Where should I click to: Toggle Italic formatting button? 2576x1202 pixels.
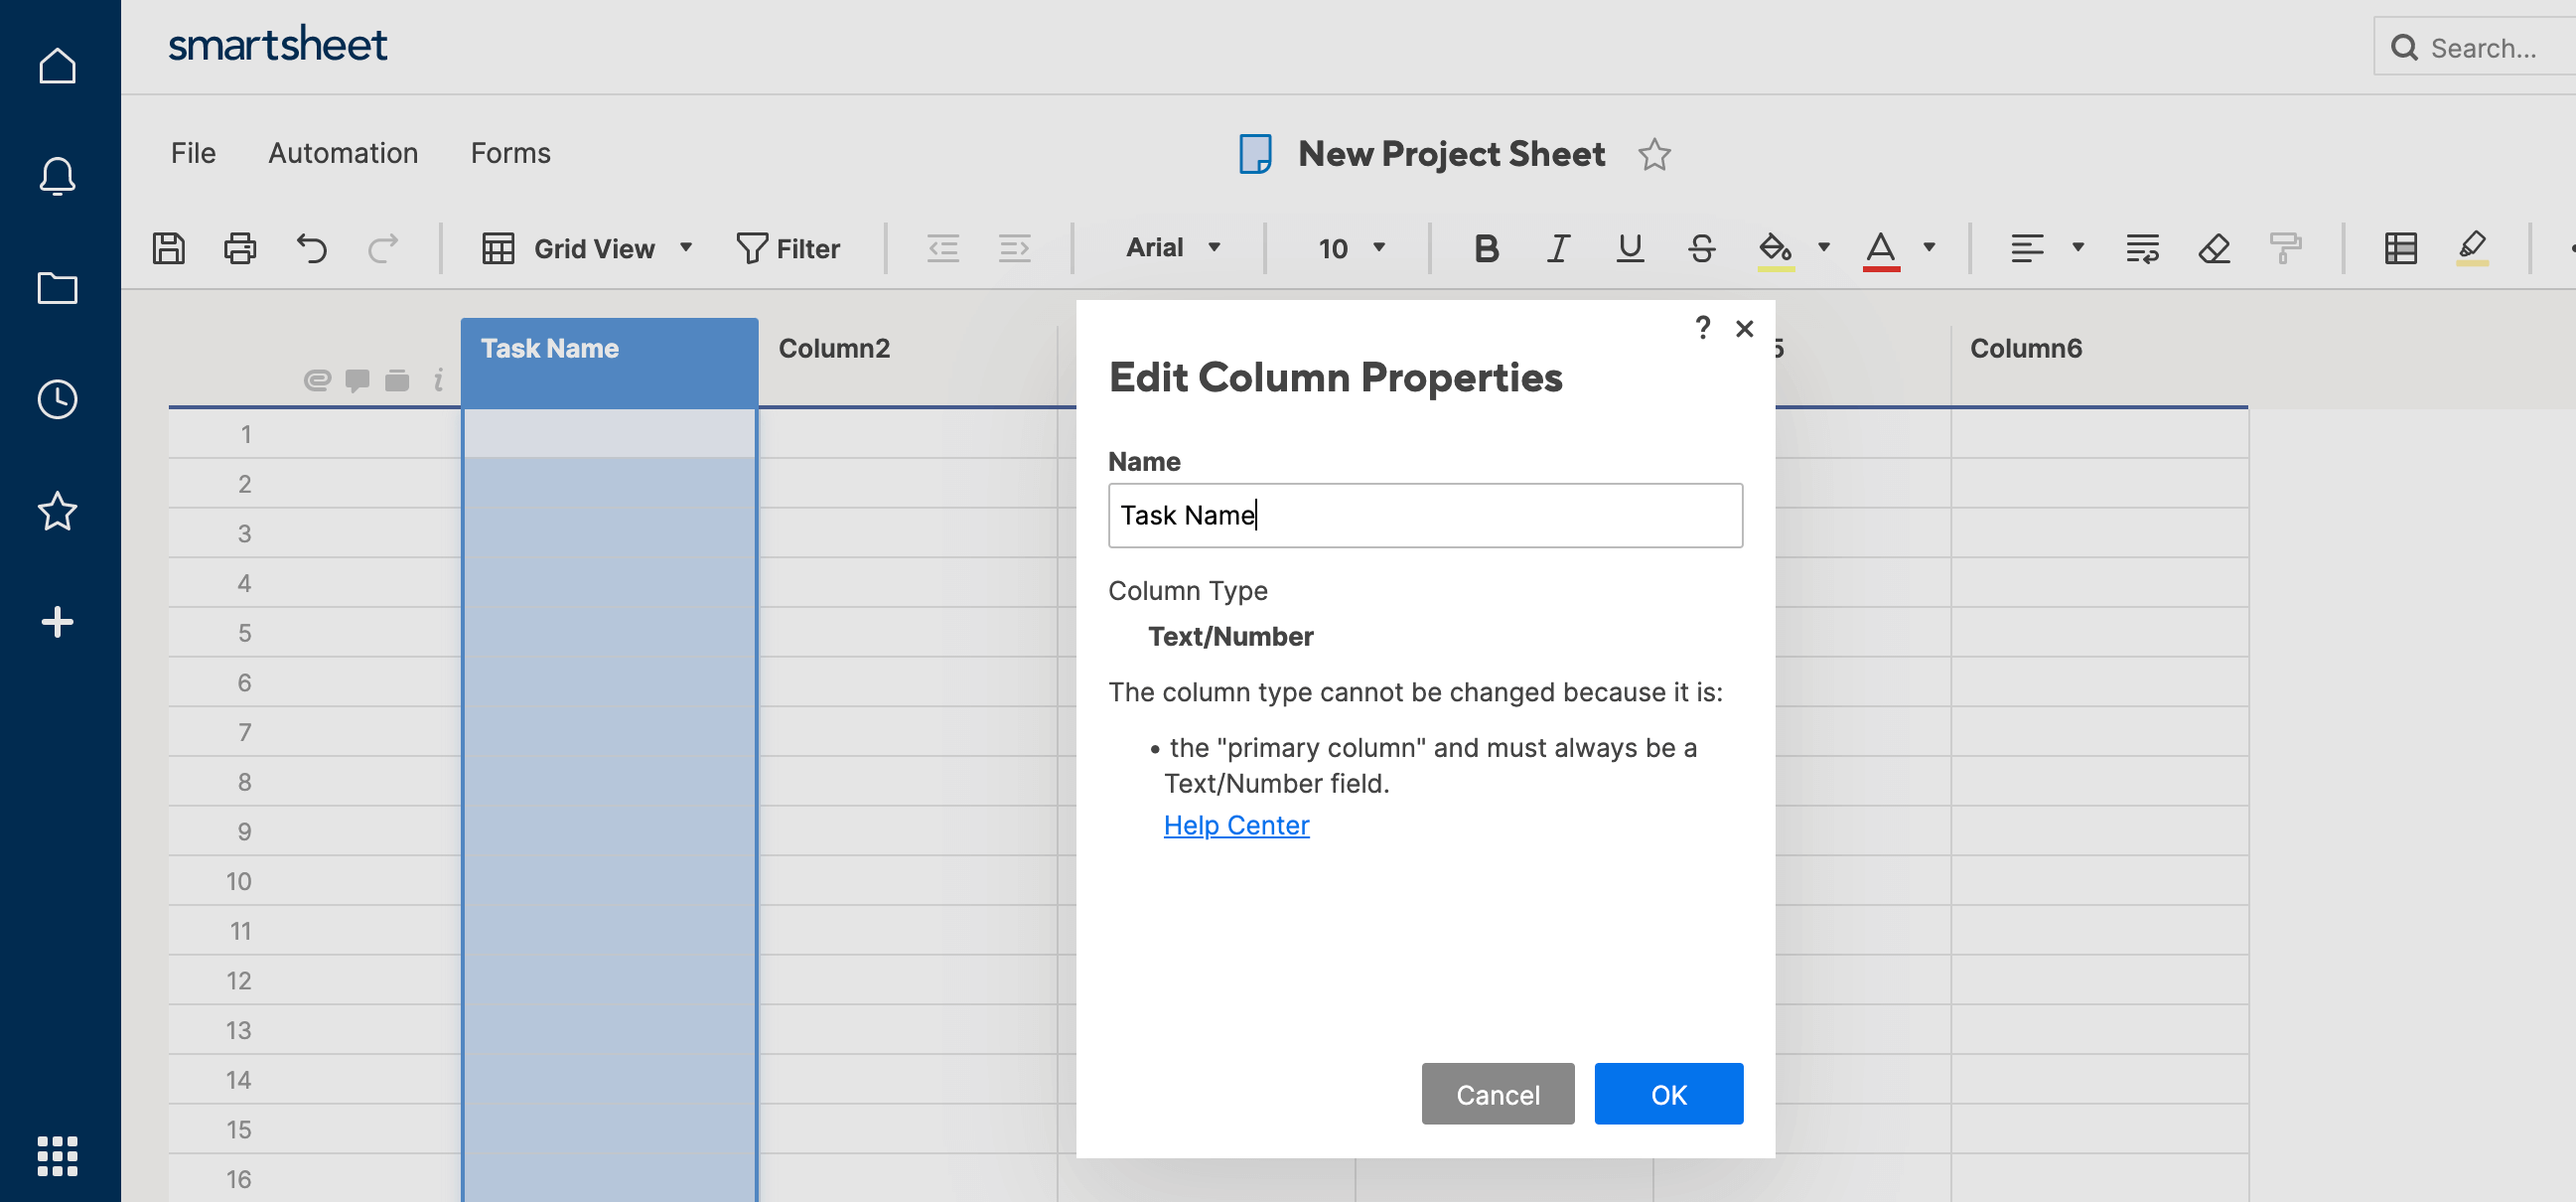1558,248
